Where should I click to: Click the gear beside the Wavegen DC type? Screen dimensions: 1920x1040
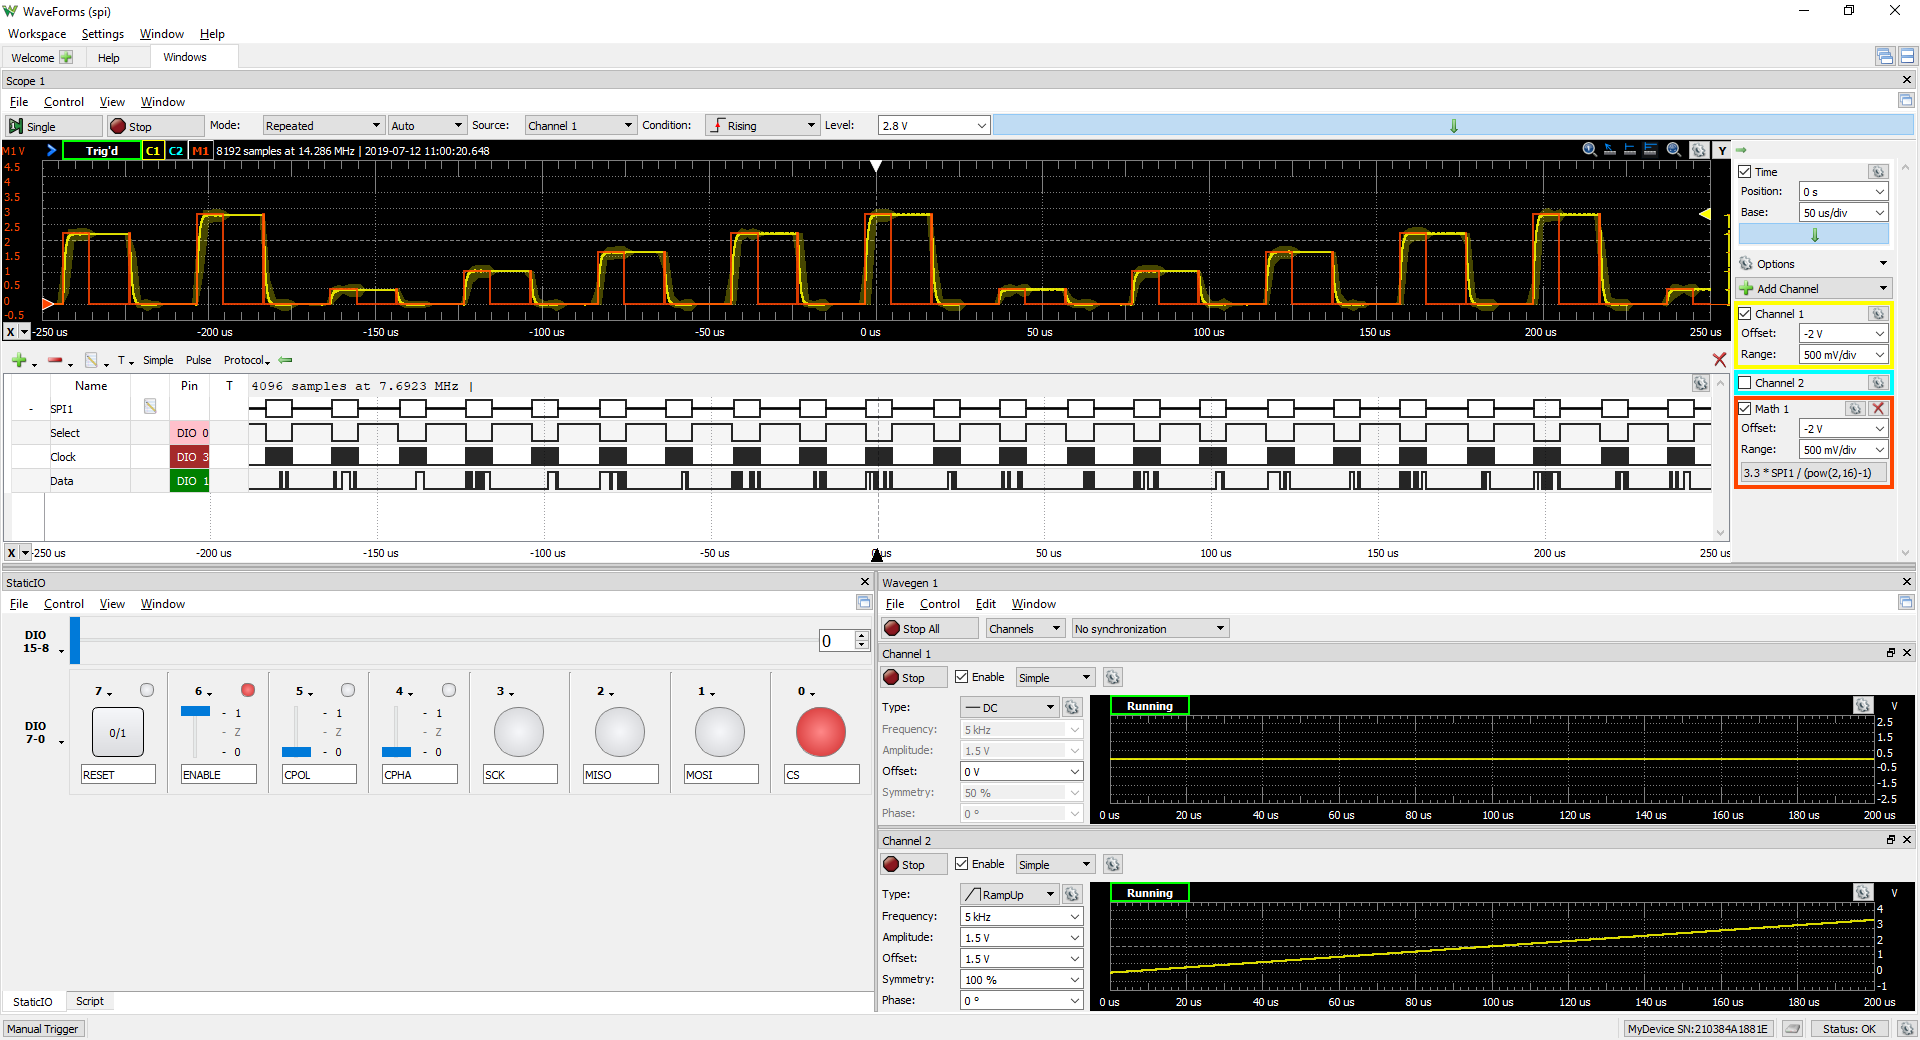pos(1072,707)
